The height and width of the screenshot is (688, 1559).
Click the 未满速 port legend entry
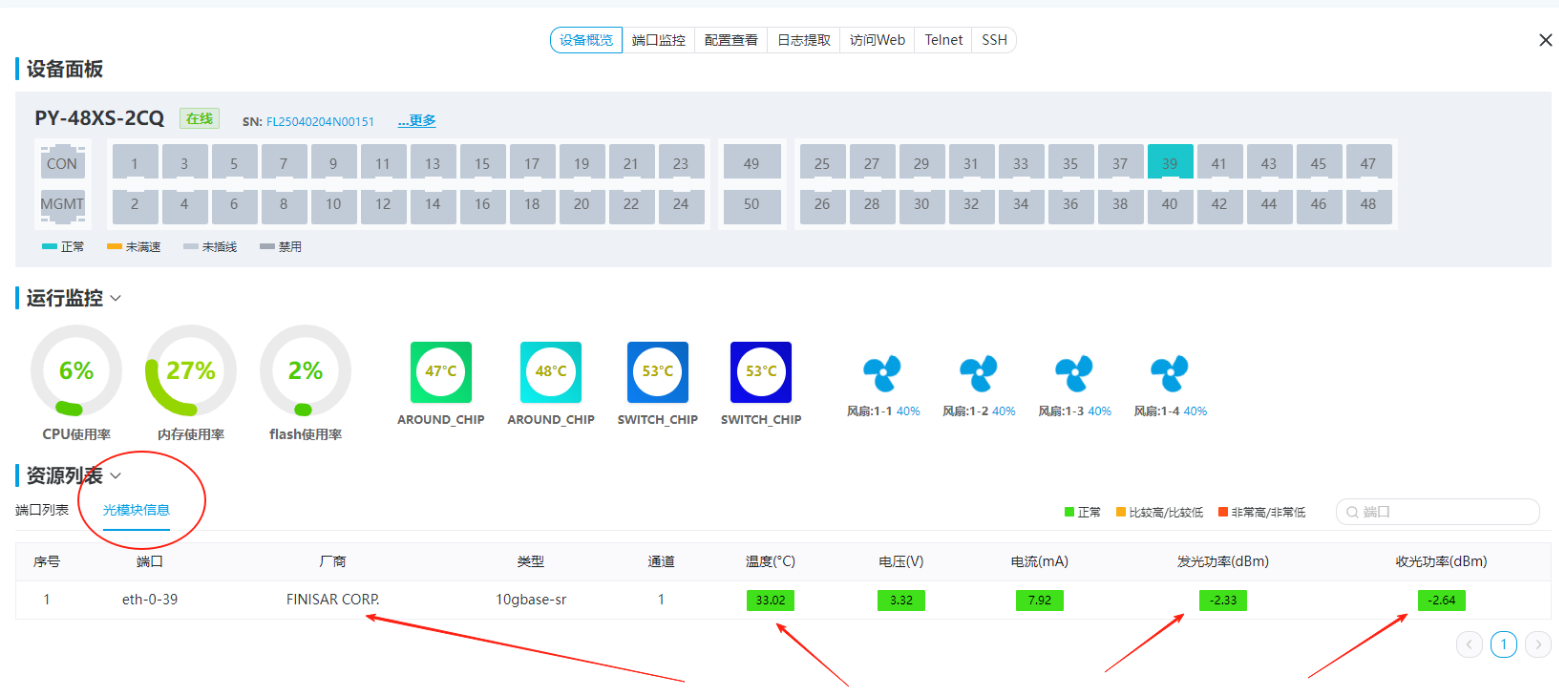coord(134,247)
